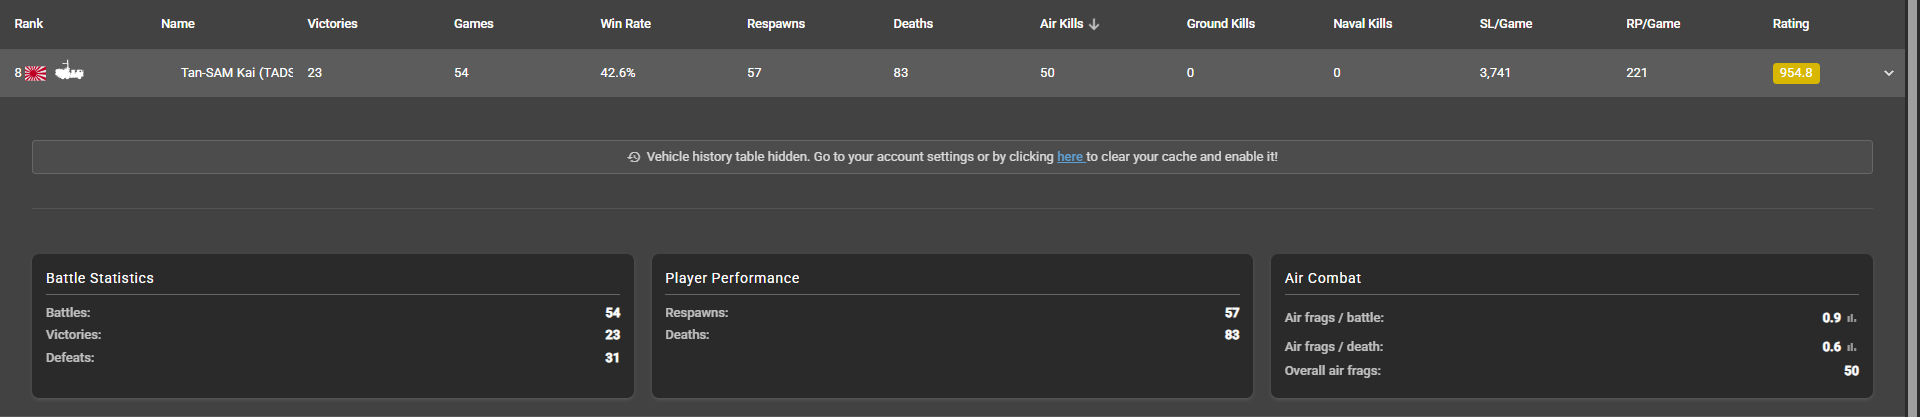1920x417 pixels.
Task: Open chart icon beside Air frags / death
Action: [x=1851, y=347]
